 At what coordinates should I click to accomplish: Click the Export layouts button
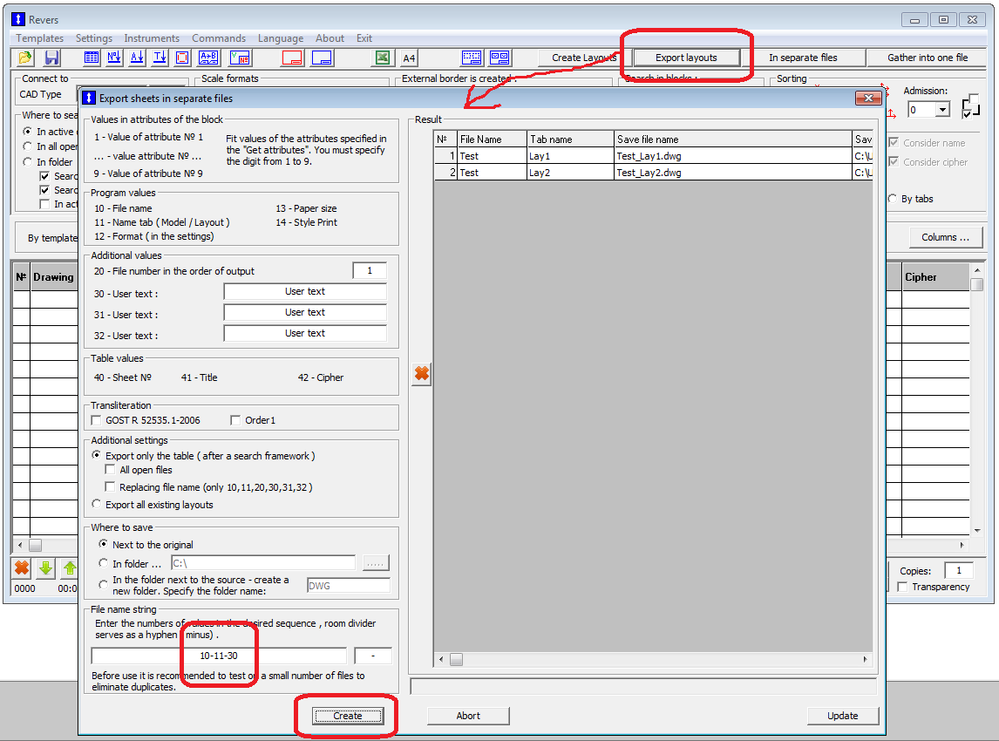(686, 58)
